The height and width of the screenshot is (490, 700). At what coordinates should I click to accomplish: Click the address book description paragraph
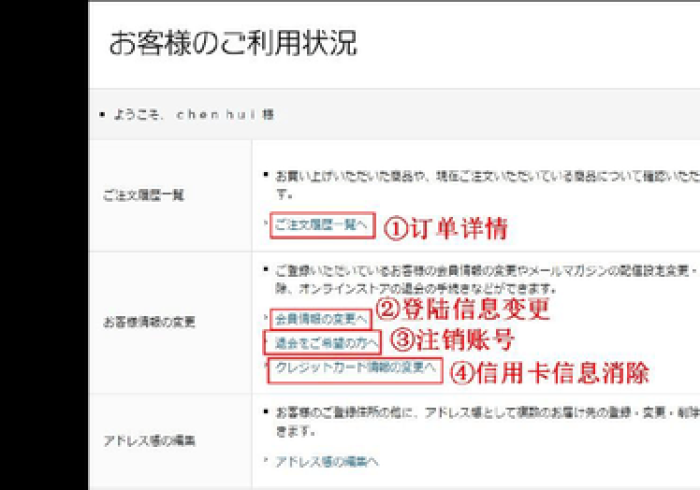[x=488, y=422]
